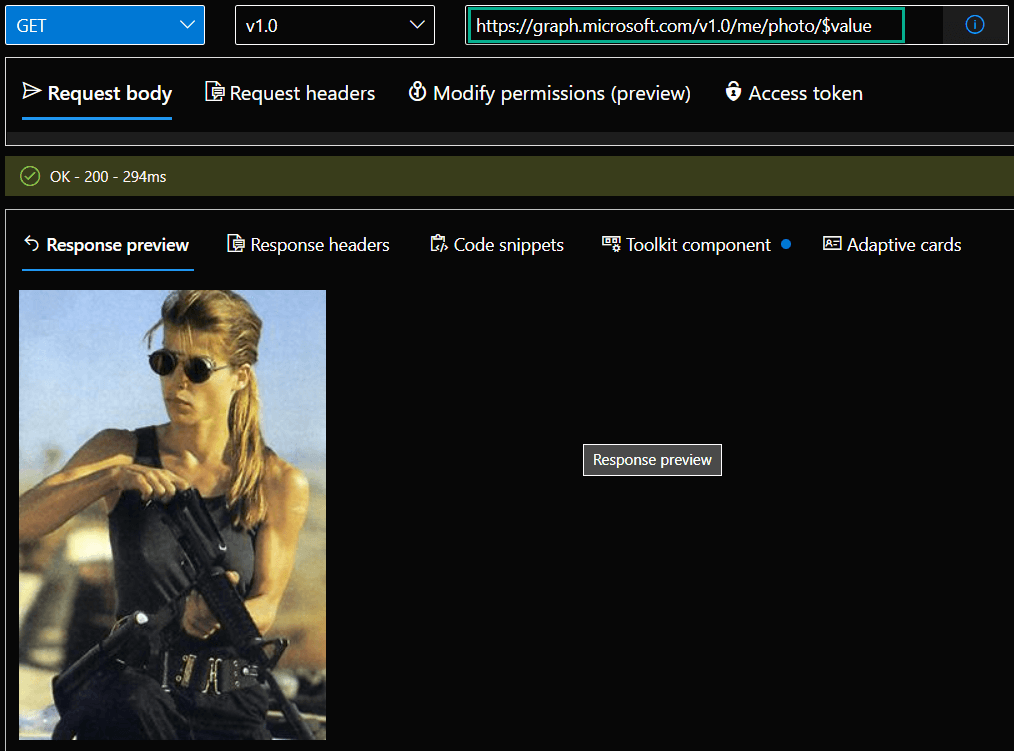This screenshot has height=751, width=1014.
Task: Click the OK - 200 - 294ms status text
Action: (x=108, y=177)
